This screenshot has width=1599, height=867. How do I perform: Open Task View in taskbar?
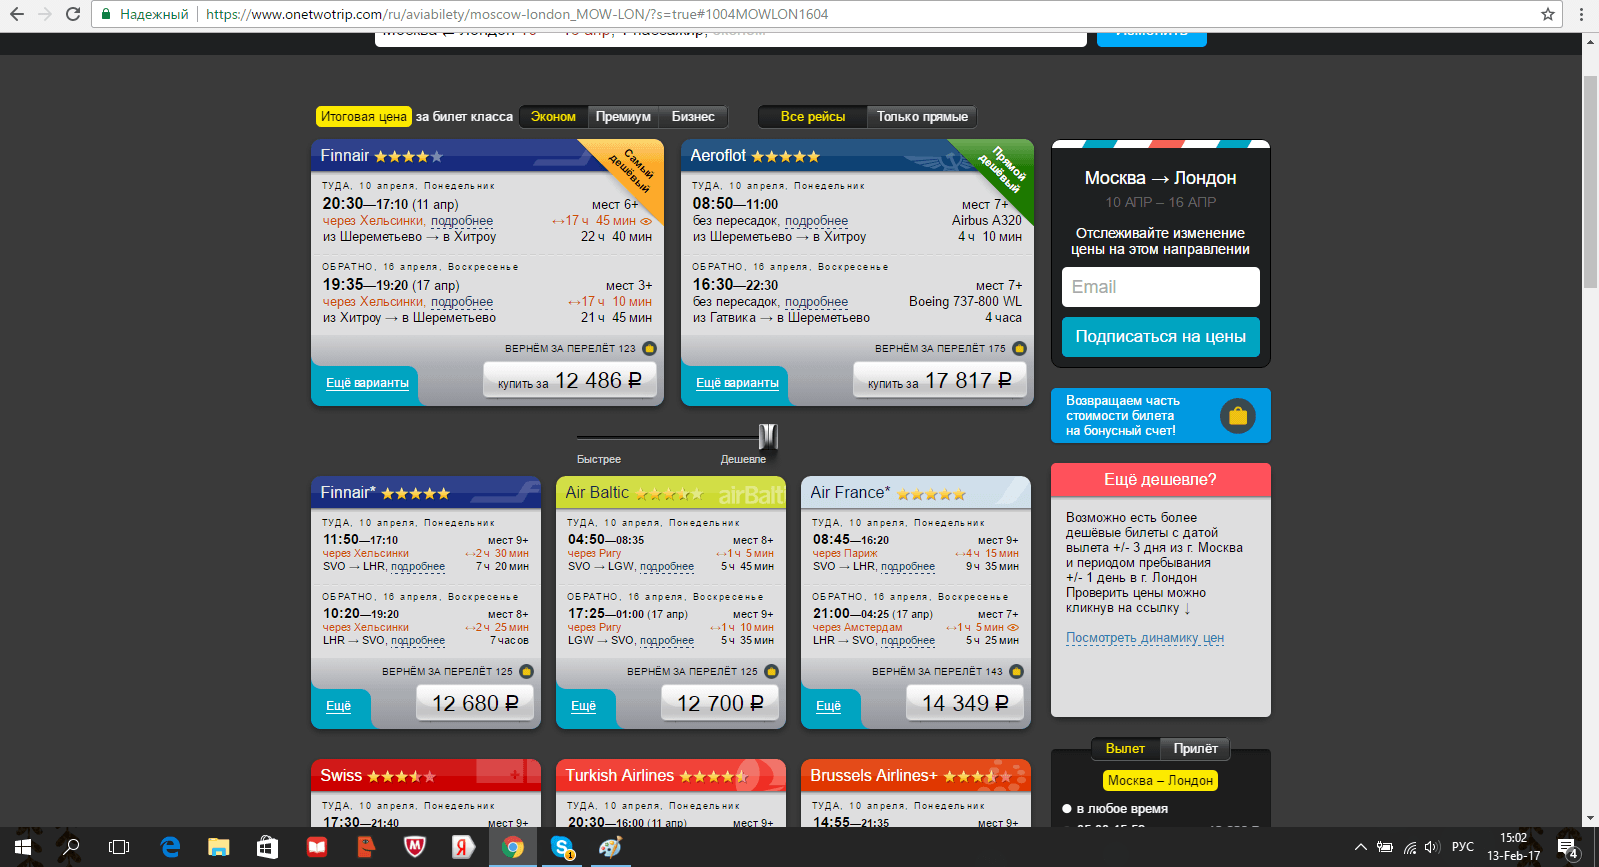(119, 847)
